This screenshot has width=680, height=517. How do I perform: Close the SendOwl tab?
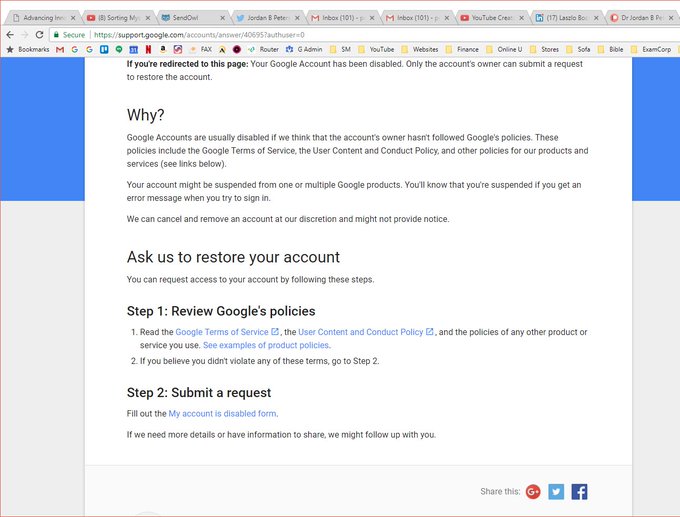(222, 18)
